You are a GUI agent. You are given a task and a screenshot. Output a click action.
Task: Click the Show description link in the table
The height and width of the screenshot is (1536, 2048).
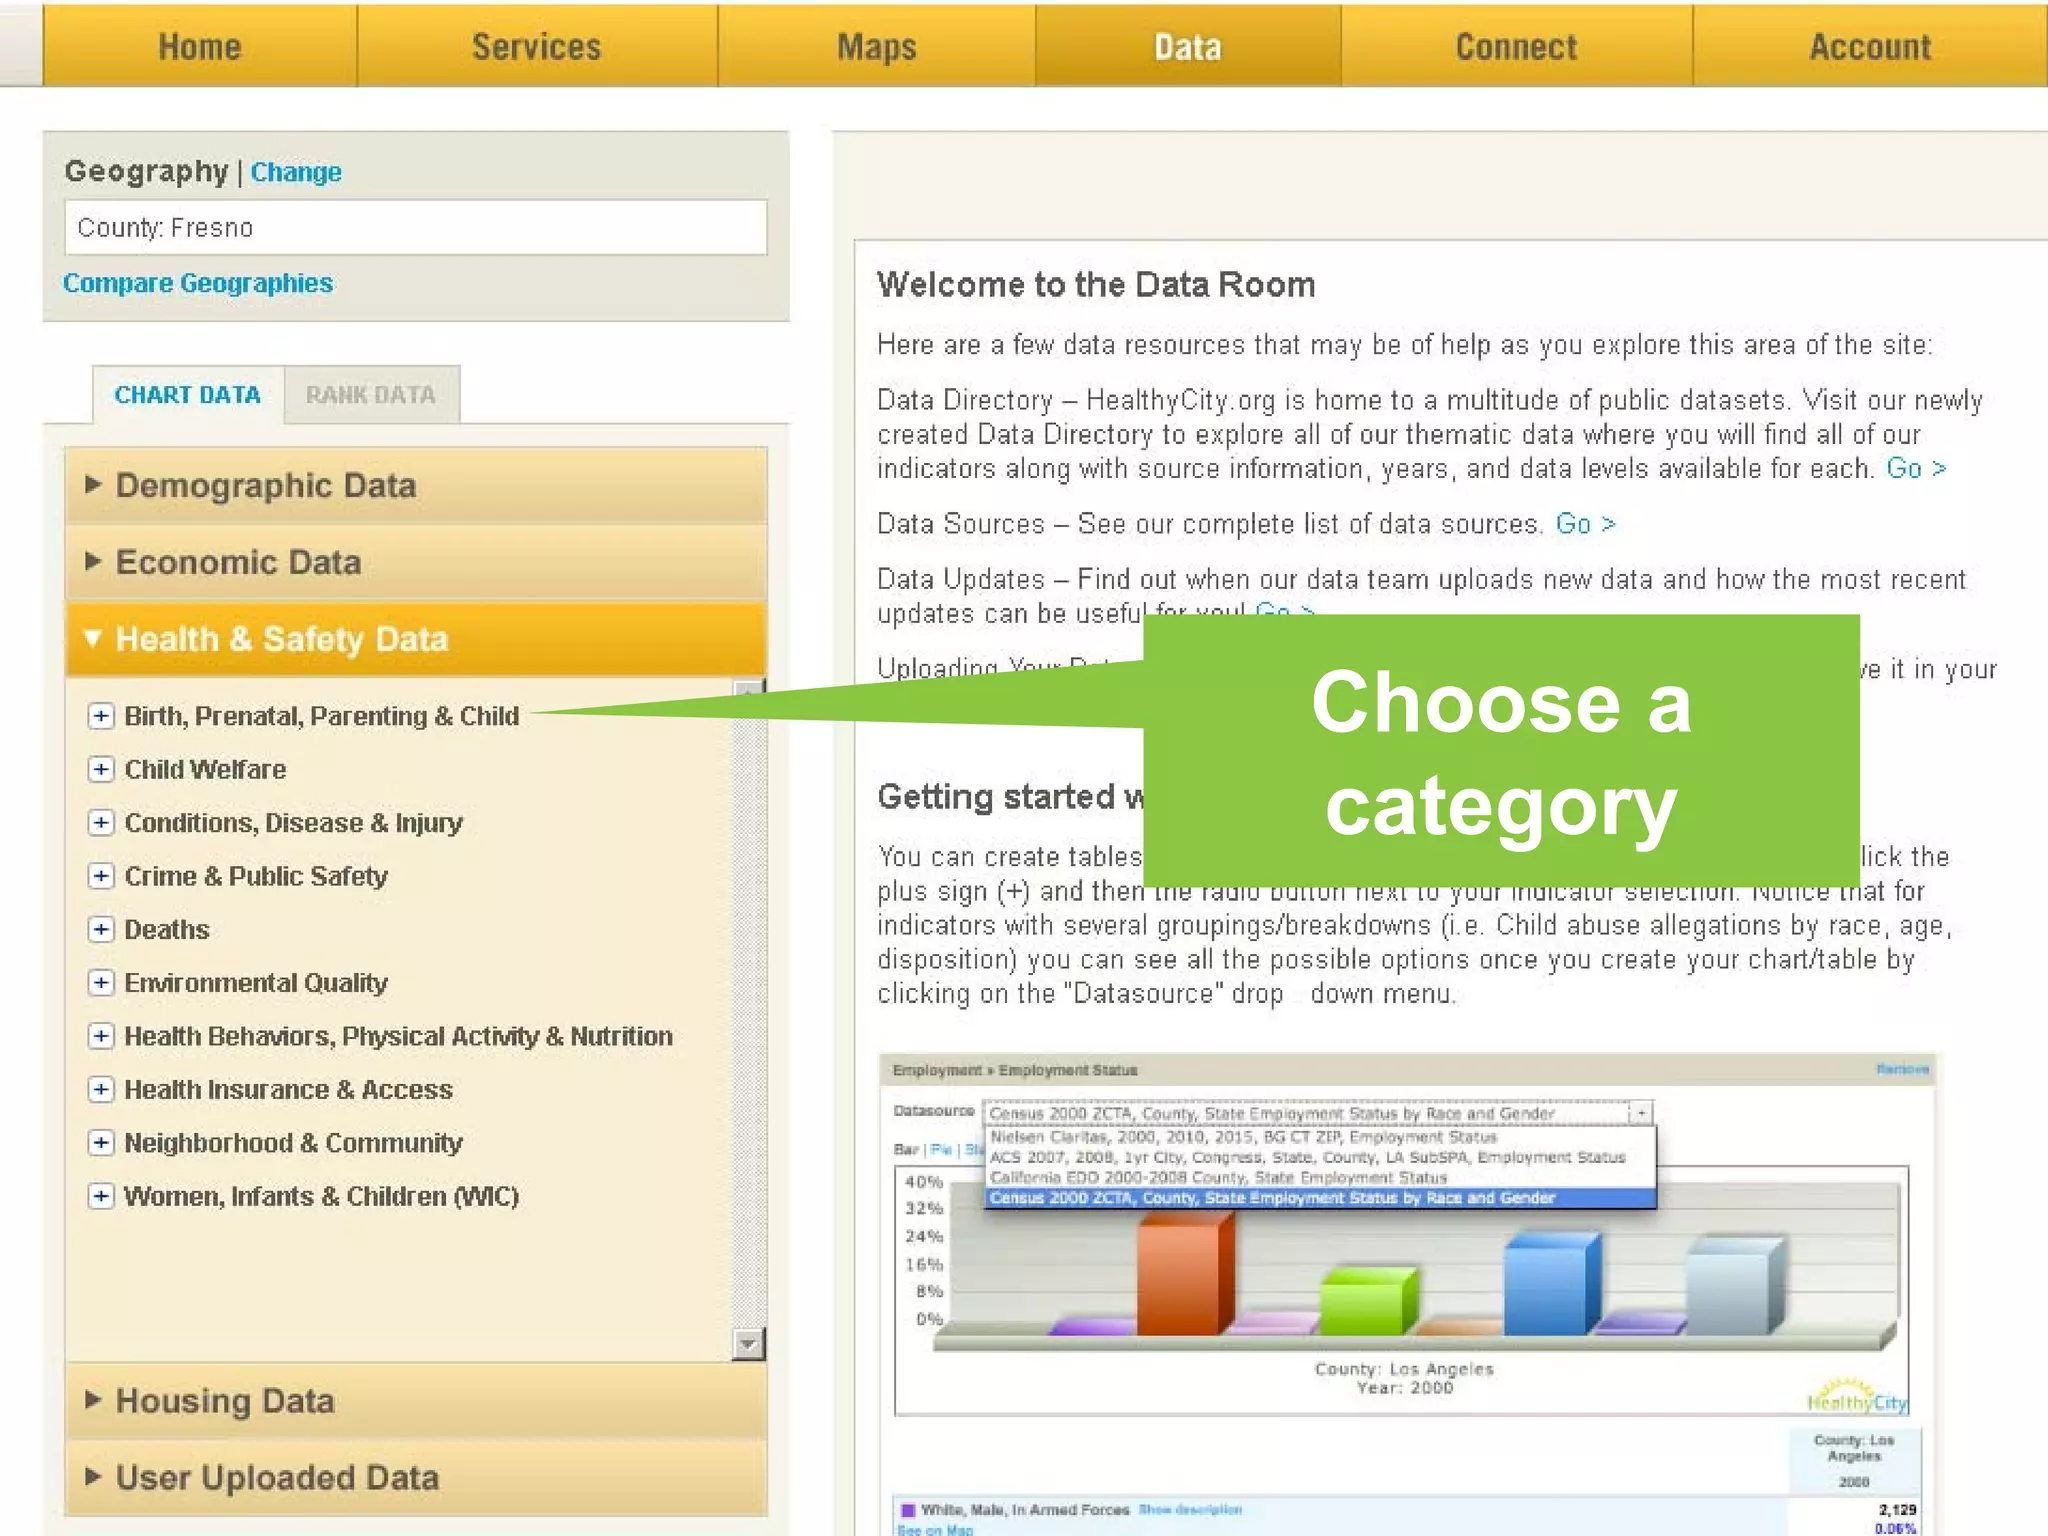point(1190,1509)
